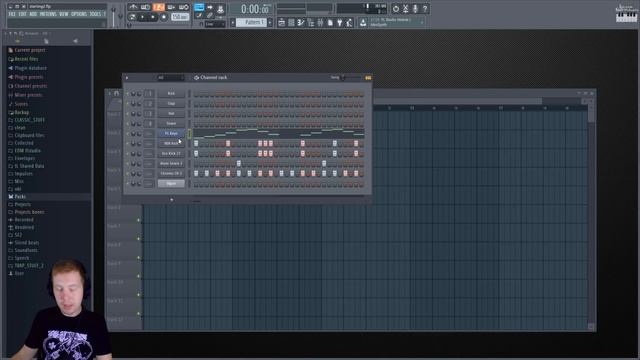Toggle the graph editor button in Channel rack
The height and width of the screenshot is (360, 640).
tap(368, 78)
